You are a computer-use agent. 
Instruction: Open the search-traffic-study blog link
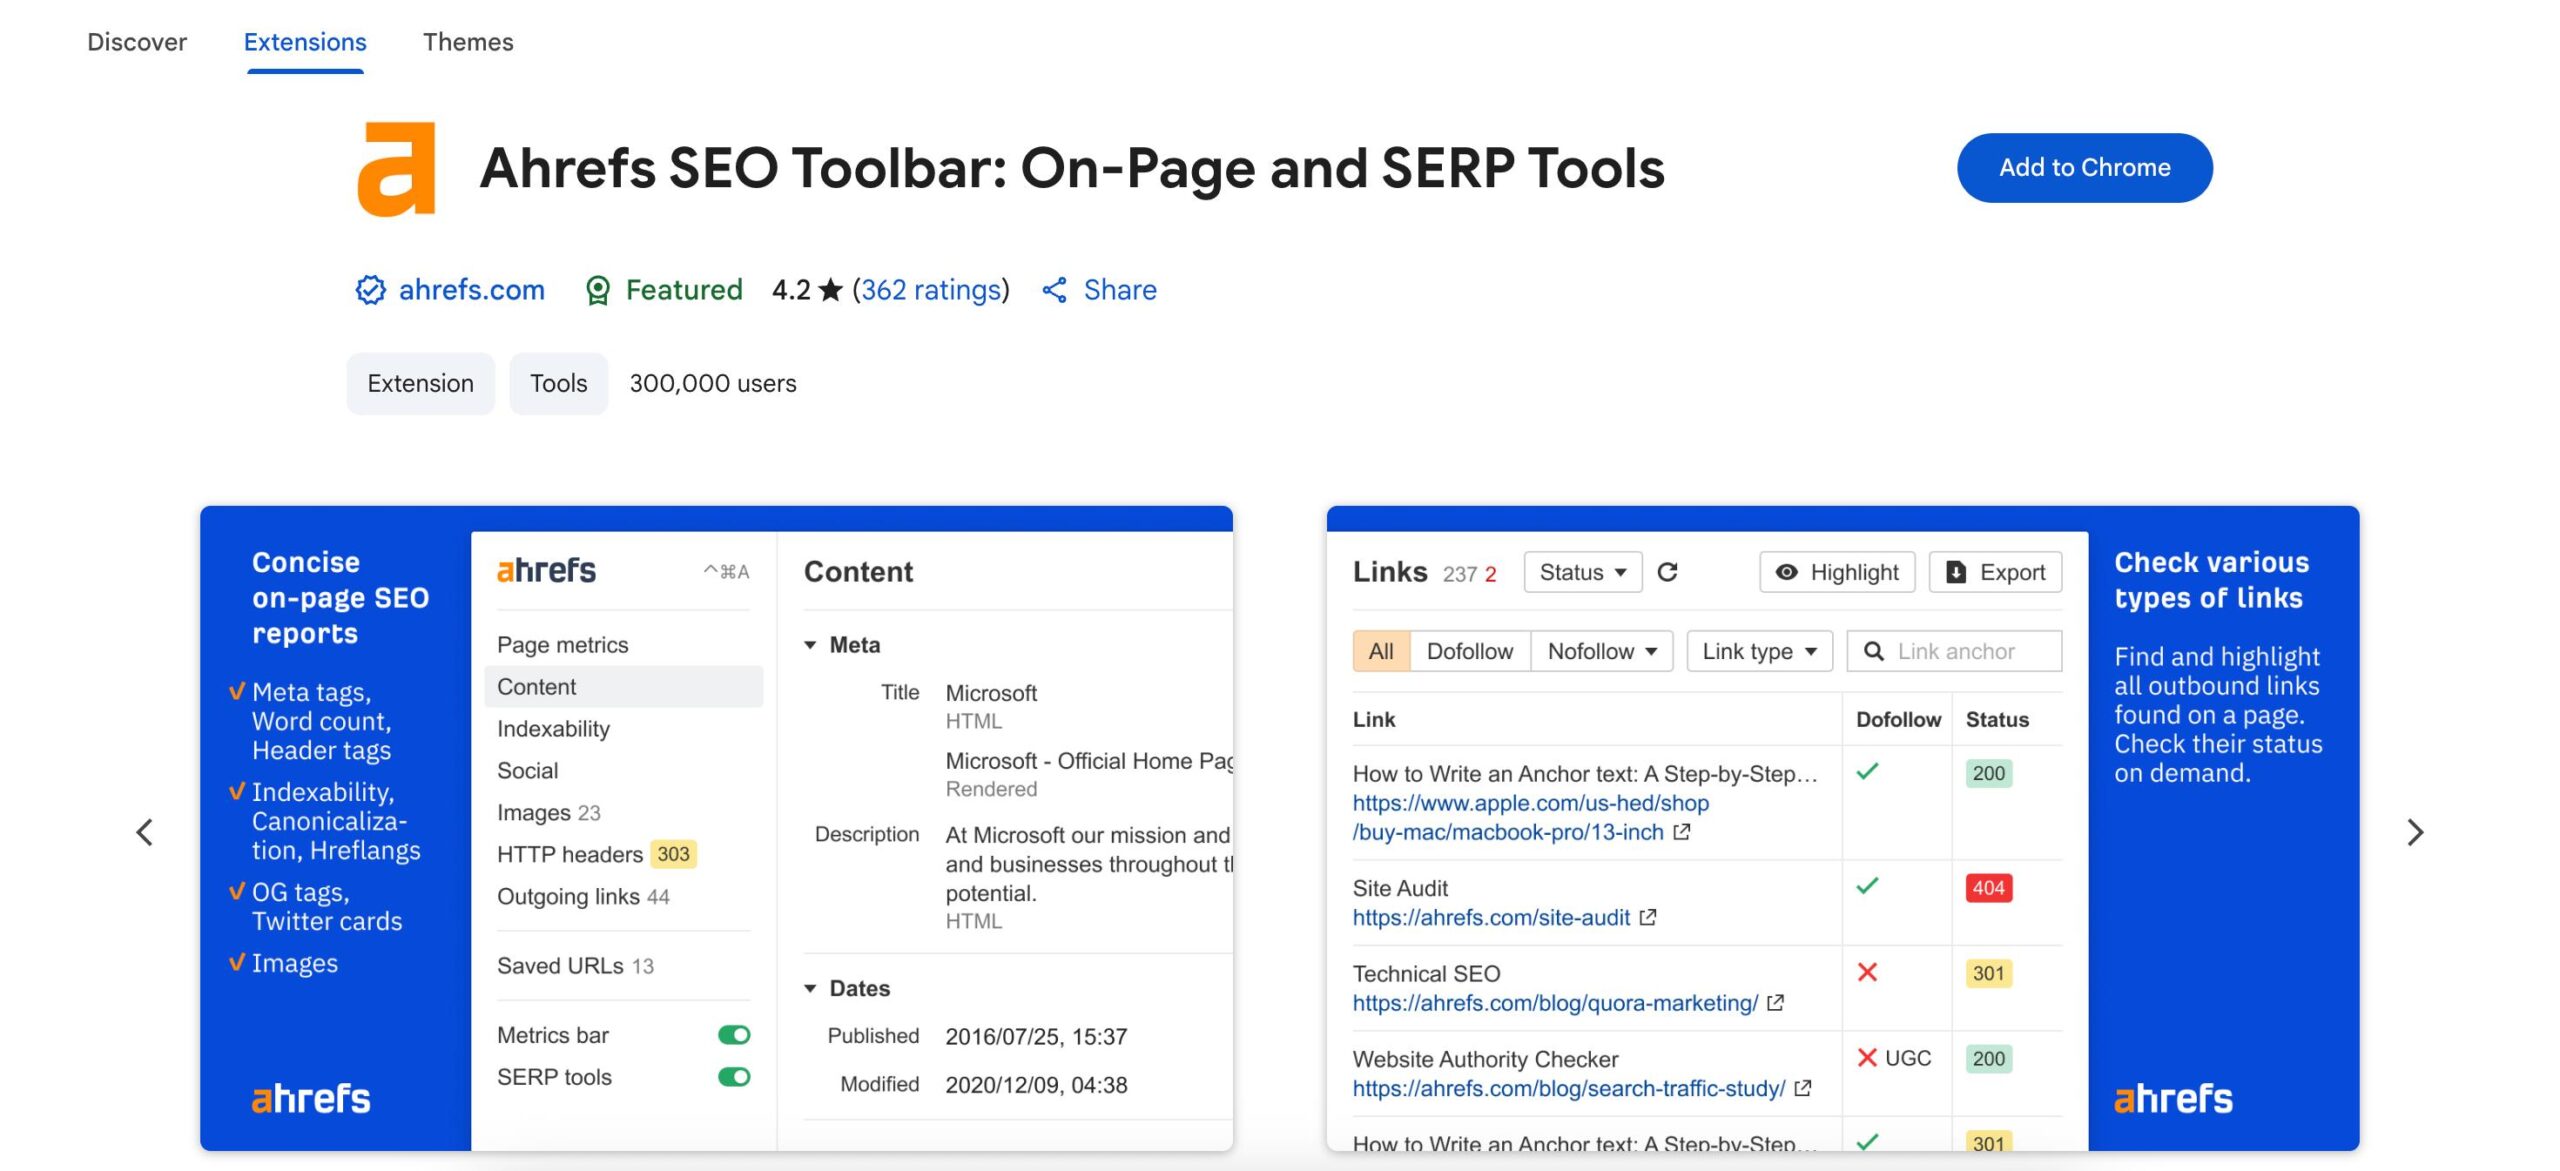tap(1569, 1088)
